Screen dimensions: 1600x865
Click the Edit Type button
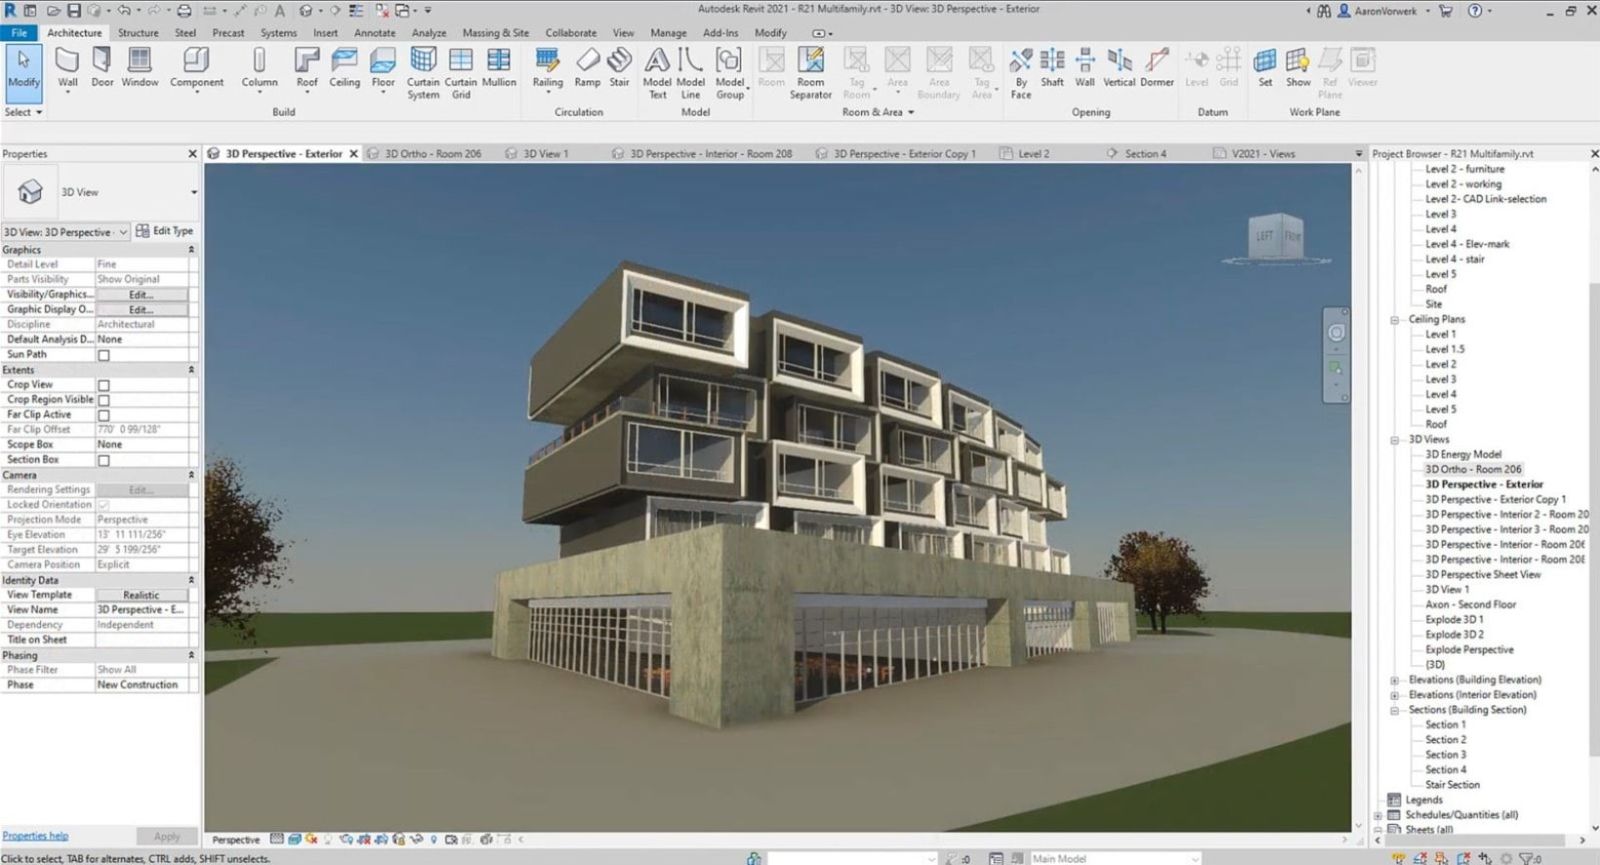tap(165, 231)
